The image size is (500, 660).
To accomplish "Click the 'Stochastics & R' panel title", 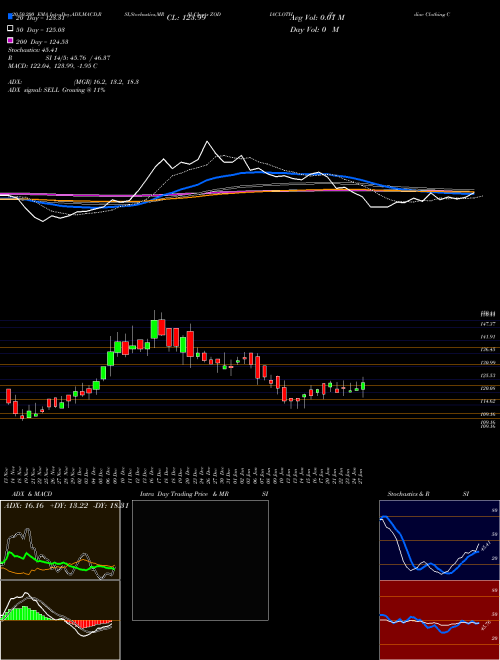I will 409,494.
